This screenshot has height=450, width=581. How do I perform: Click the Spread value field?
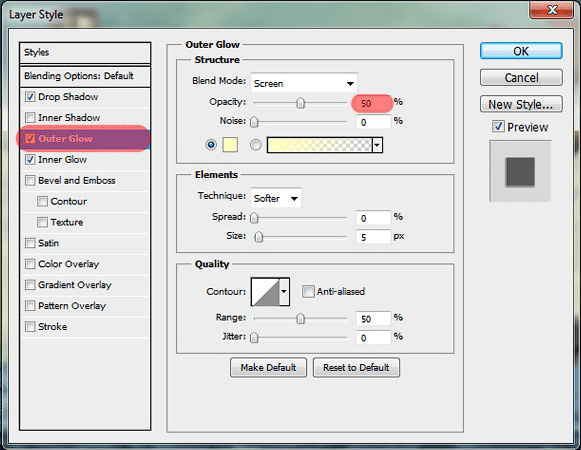[374, 218]
